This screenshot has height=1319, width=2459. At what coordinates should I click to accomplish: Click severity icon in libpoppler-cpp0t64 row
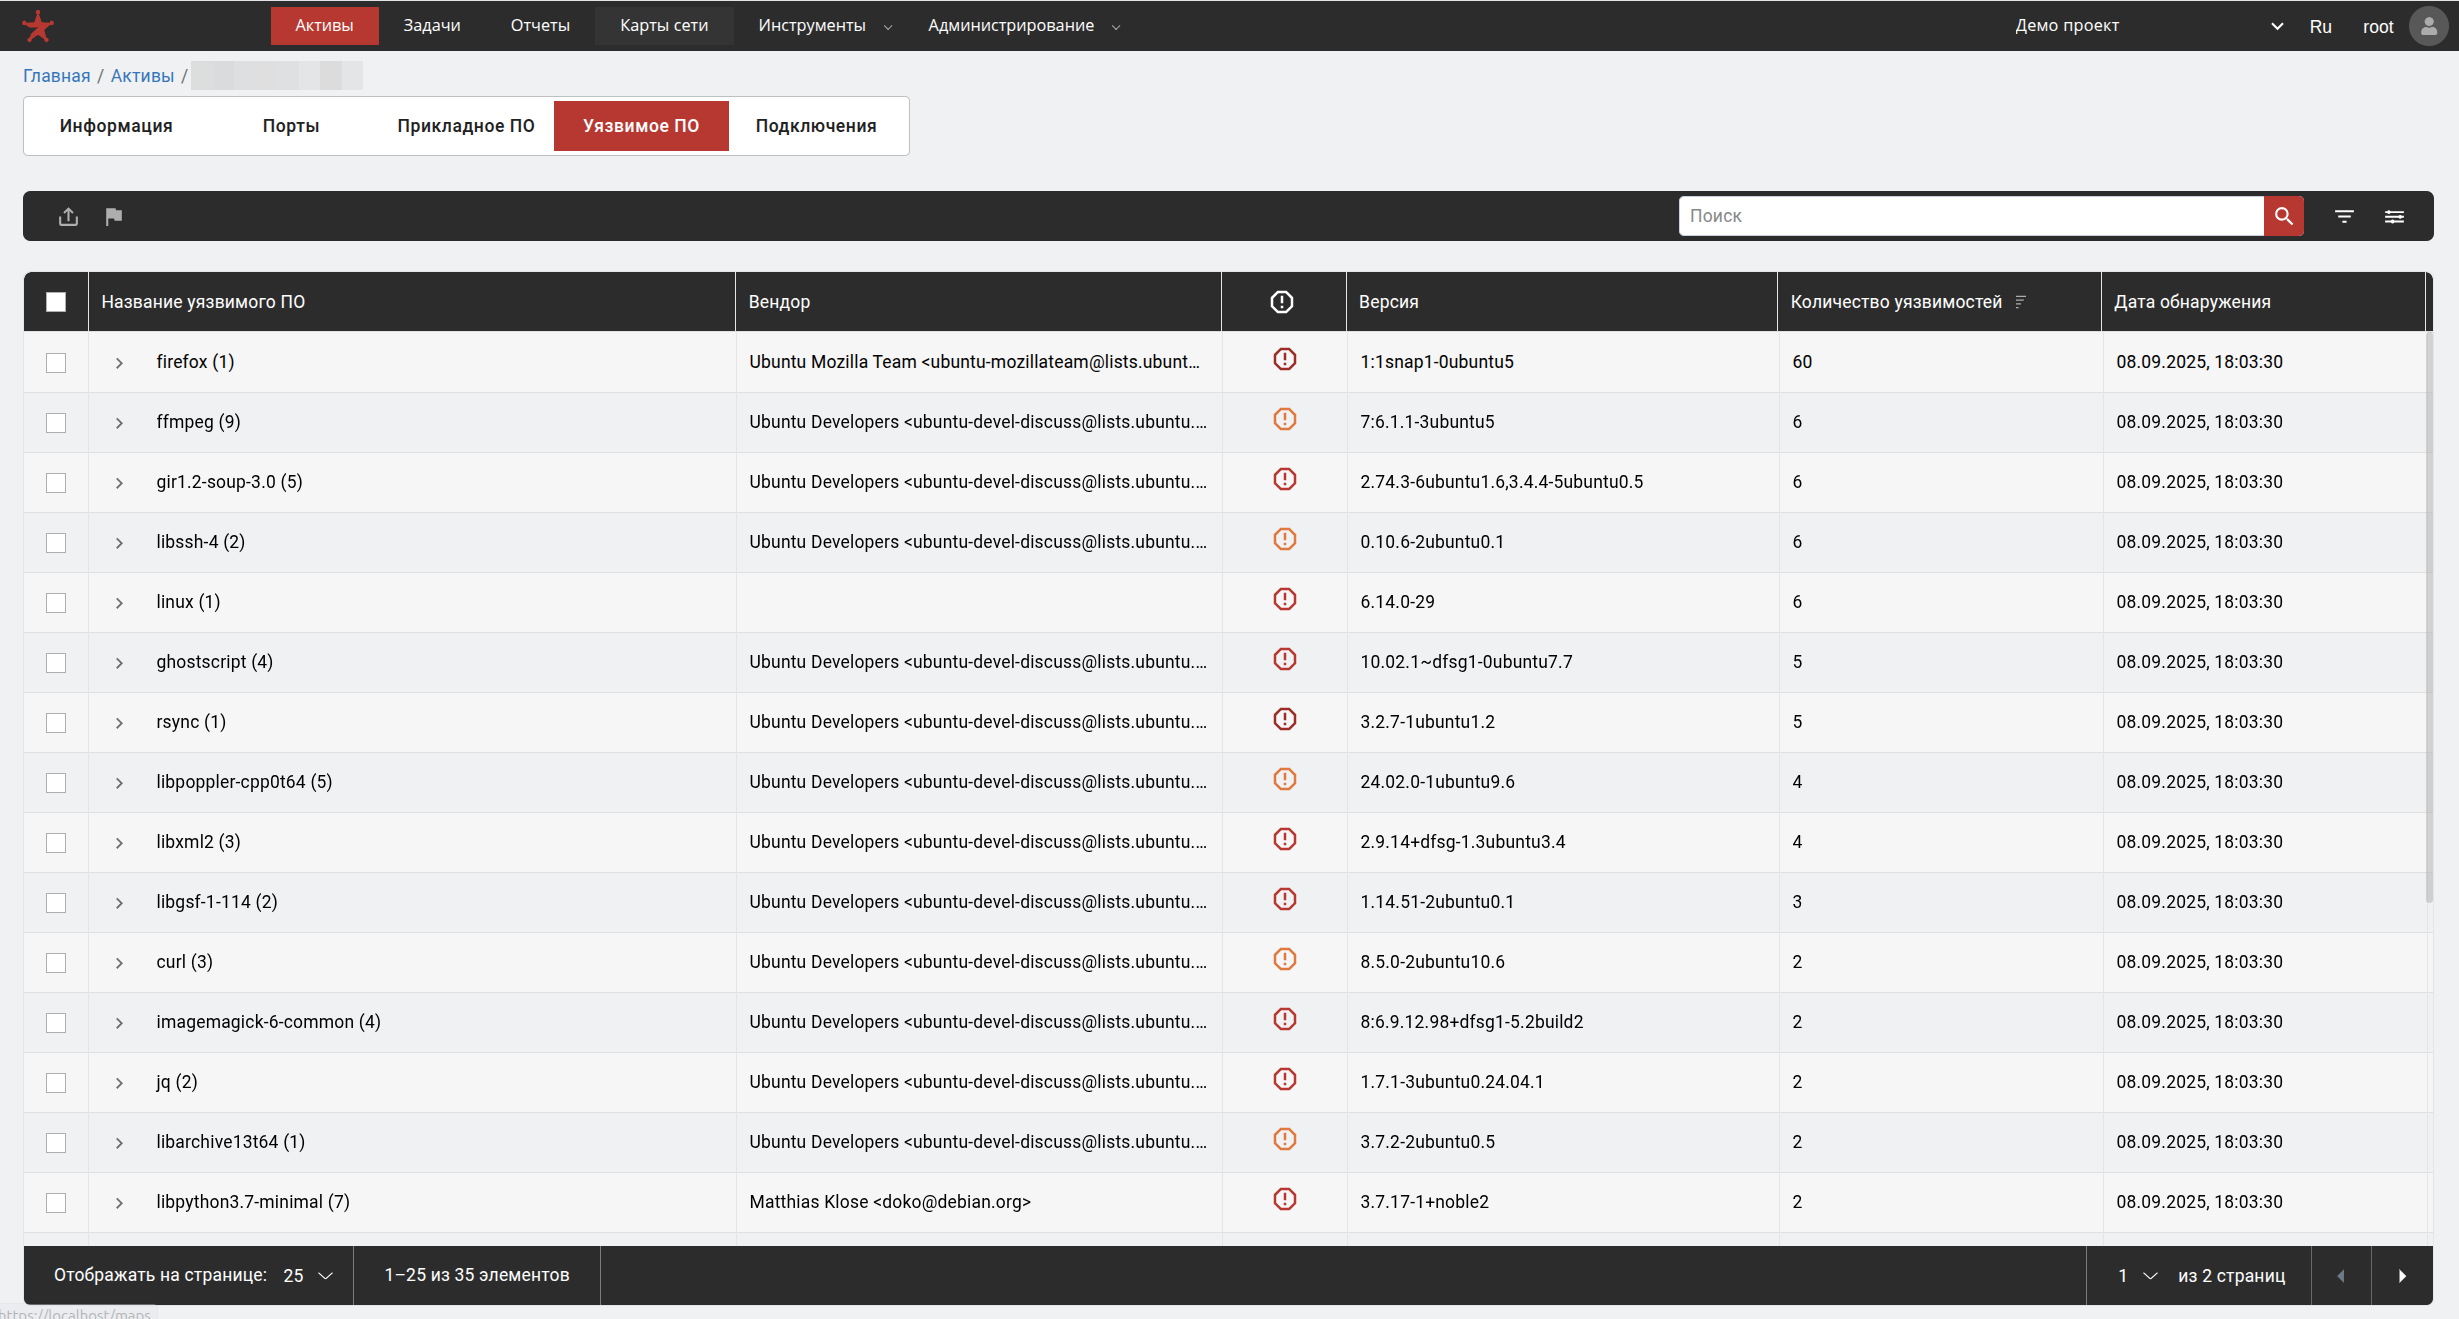pos(1285,779)
